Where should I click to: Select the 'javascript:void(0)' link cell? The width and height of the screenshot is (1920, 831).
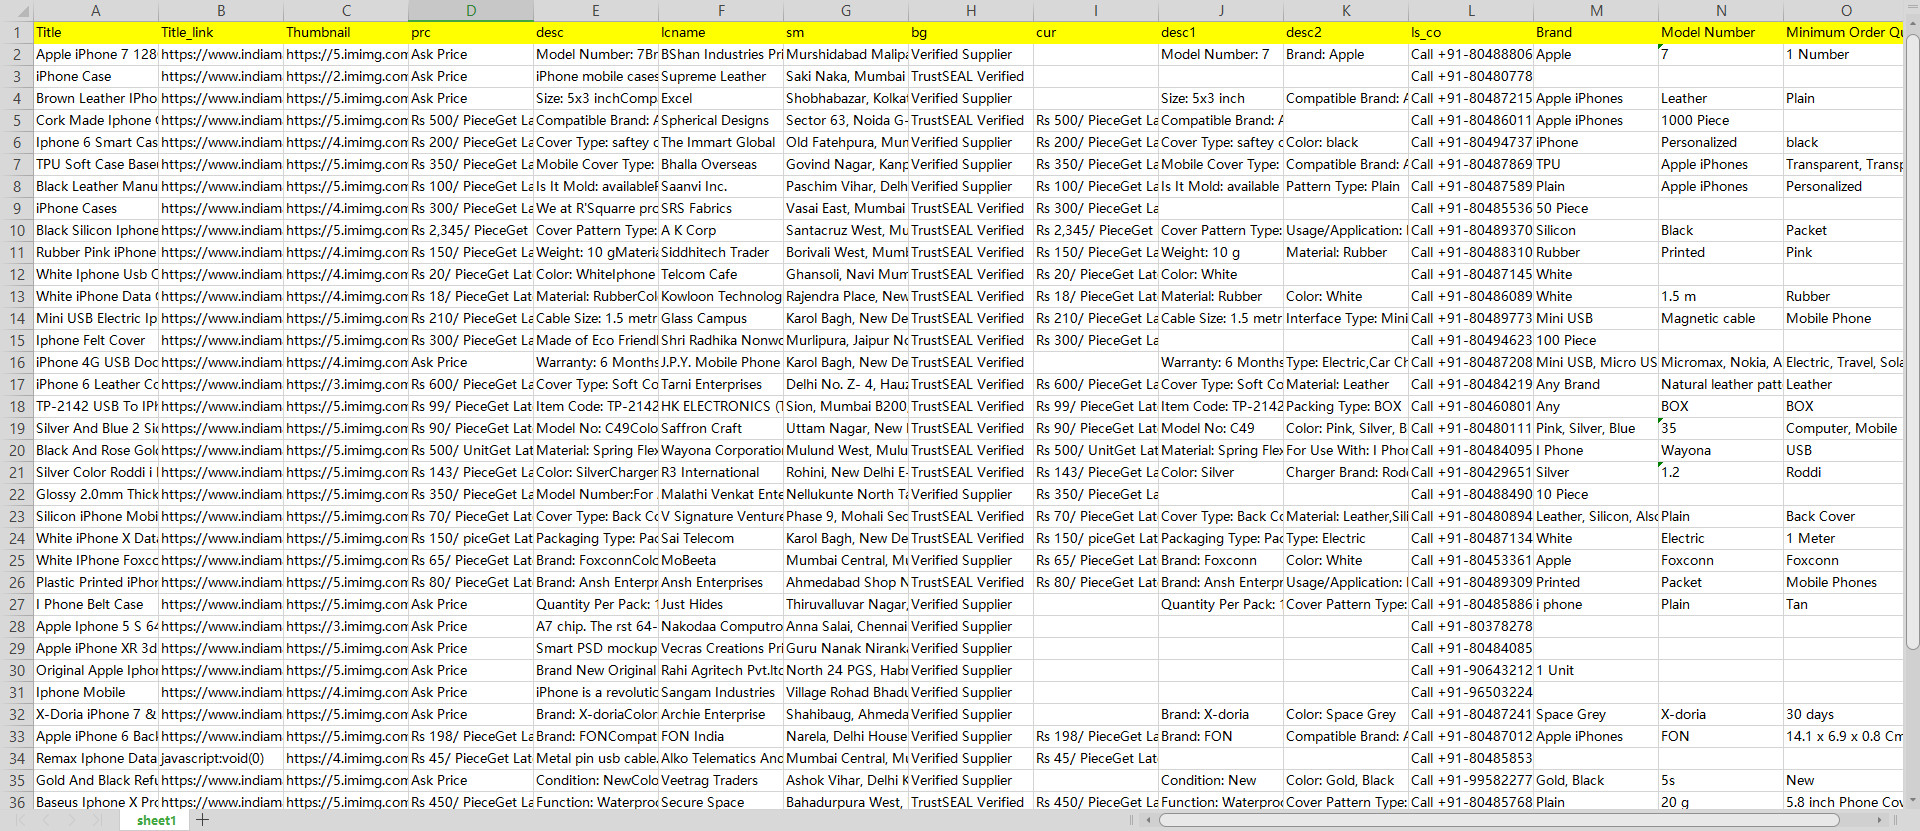221,759
